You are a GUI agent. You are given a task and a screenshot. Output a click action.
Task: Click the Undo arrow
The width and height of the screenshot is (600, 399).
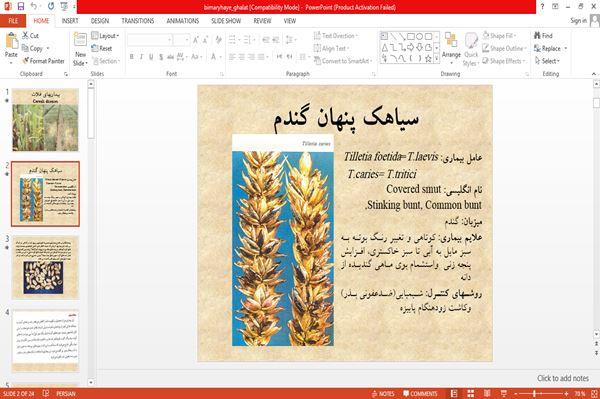pos(34,6)
